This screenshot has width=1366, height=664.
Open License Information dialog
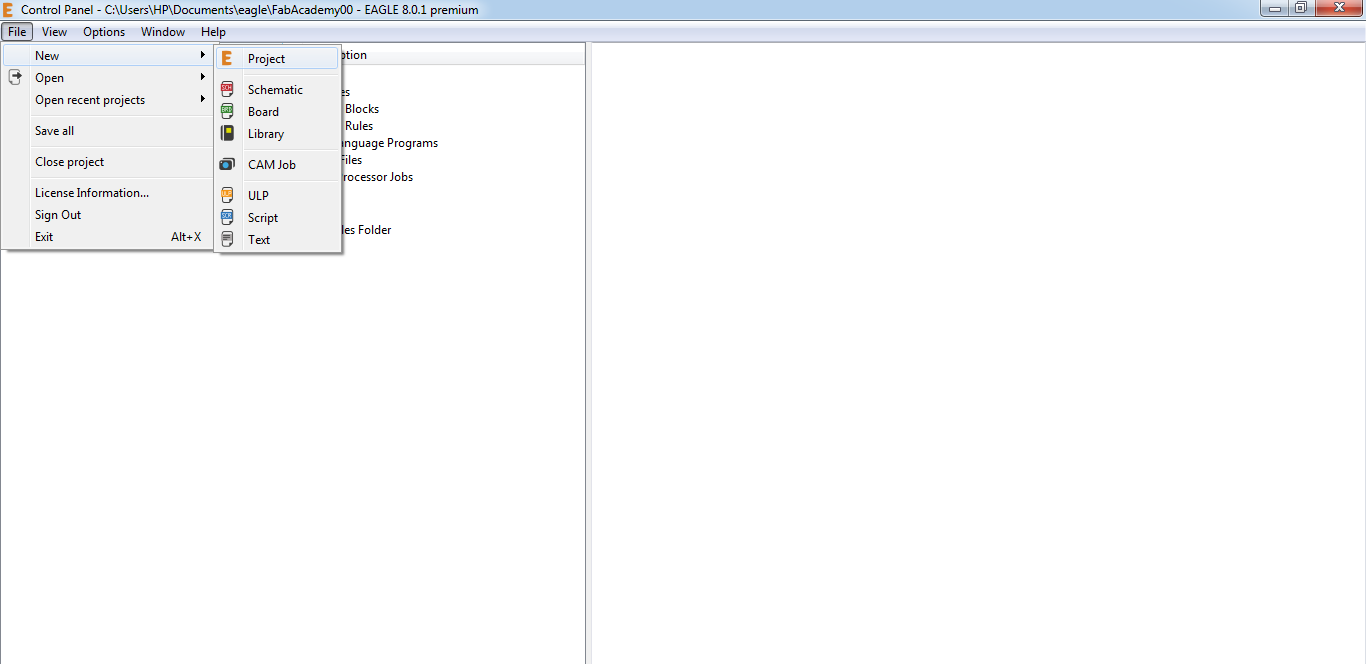pos(108,193)
